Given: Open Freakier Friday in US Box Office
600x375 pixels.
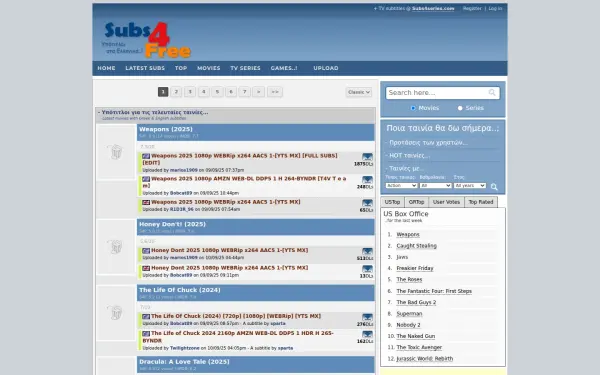Looking at the screenshot, I should [415, 268].
